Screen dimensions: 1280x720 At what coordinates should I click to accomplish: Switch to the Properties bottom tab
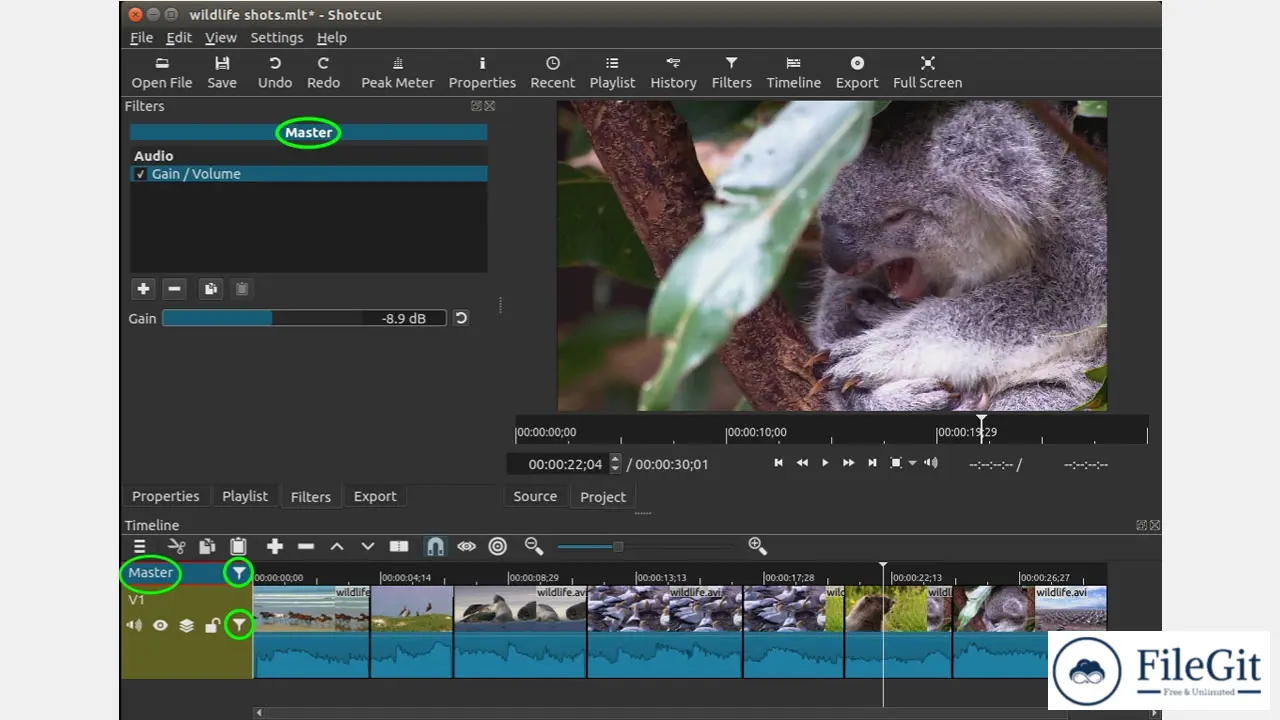tap(166, 496)
